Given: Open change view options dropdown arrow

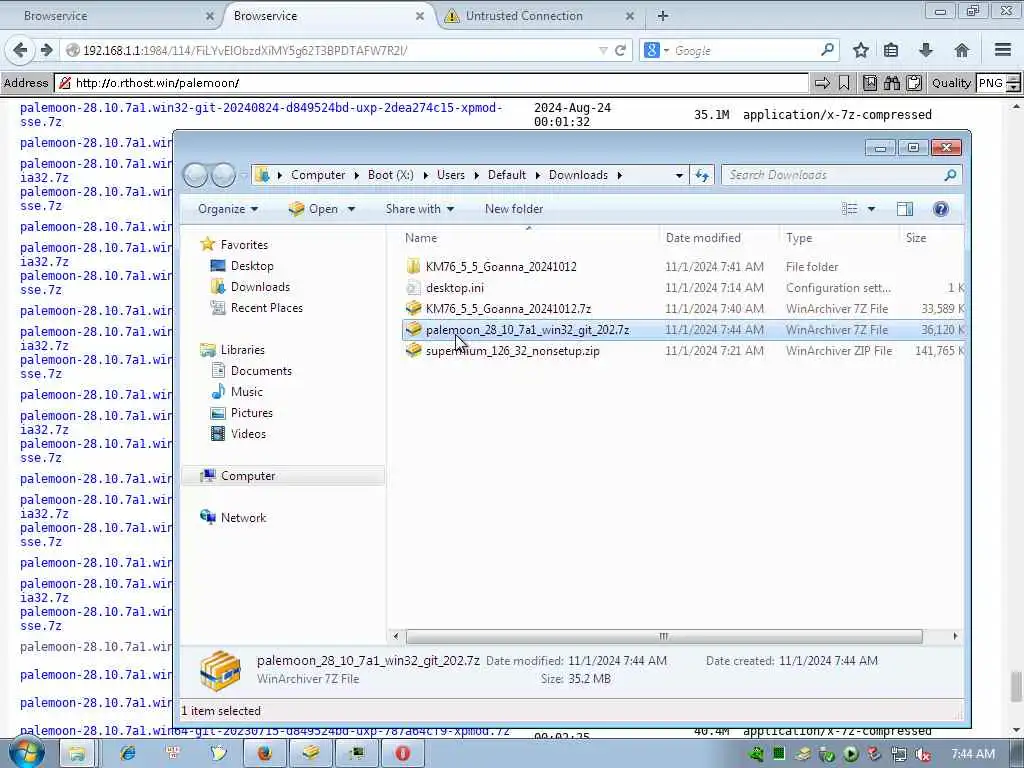Looking at the screenshot, I should 871,209.
